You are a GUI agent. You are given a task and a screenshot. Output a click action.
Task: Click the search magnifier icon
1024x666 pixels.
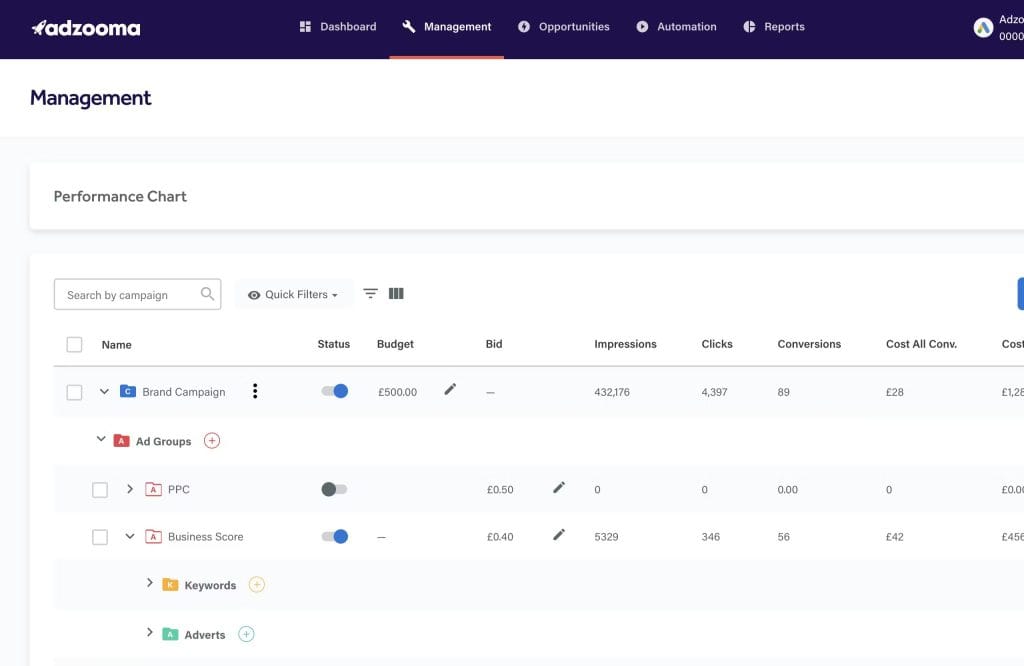tap(207, 294)
